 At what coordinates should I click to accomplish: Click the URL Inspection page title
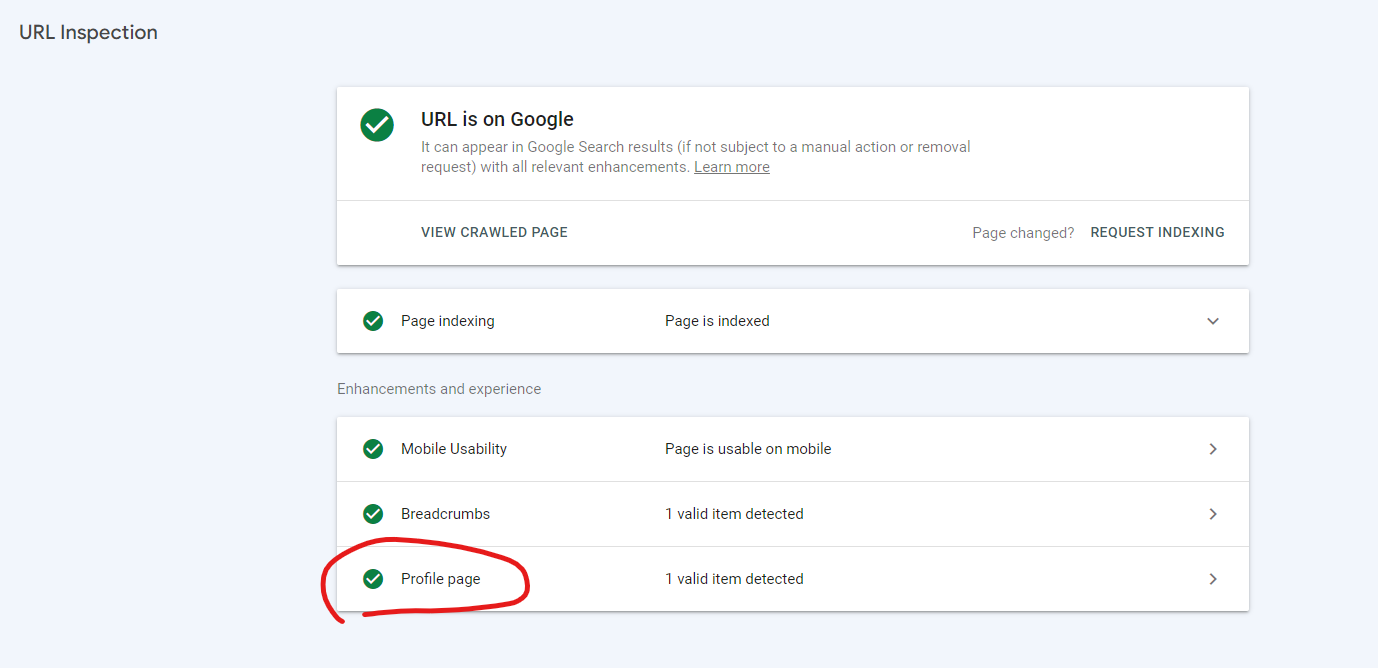[88, 32]
